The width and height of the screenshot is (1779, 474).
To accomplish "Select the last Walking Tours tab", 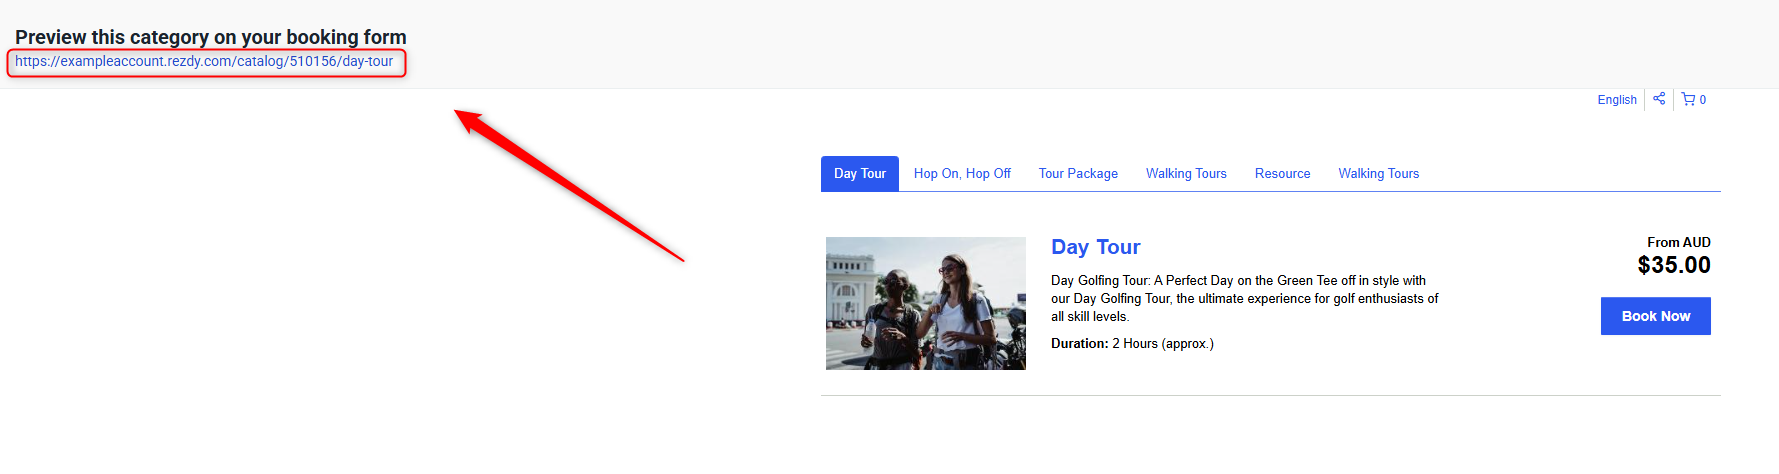I will point(1379,174).
